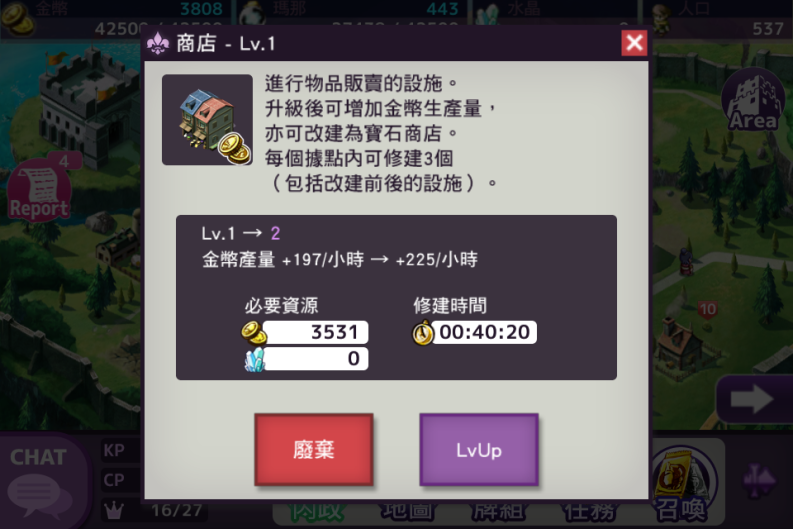Select the 任務 bottom tab

click(x=590, y=512)
